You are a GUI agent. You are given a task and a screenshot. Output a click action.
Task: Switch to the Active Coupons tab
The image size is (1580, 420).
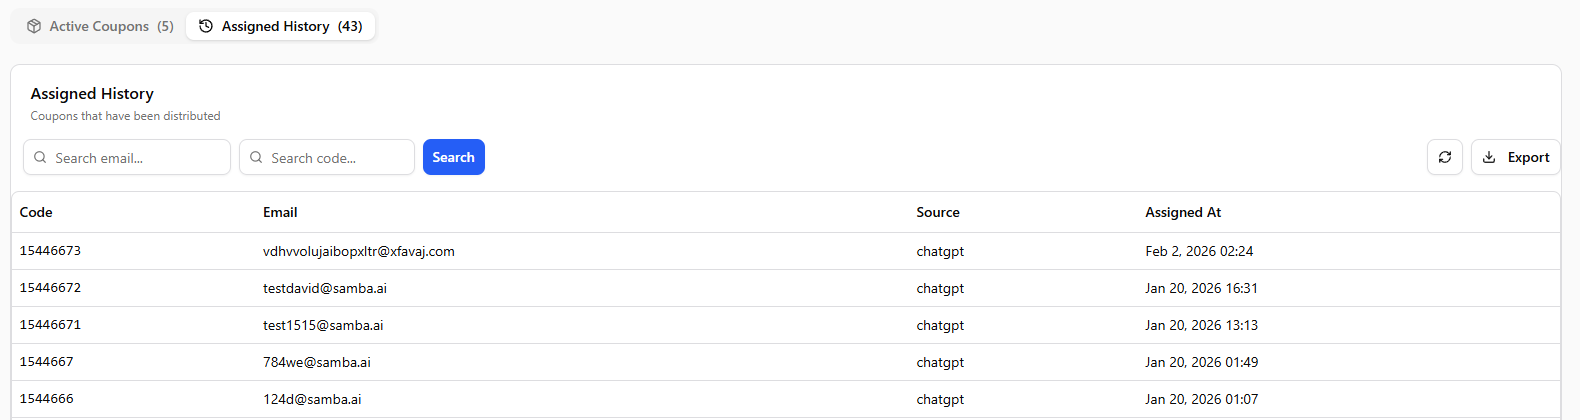pyautogui.click(x=100, y=26)
